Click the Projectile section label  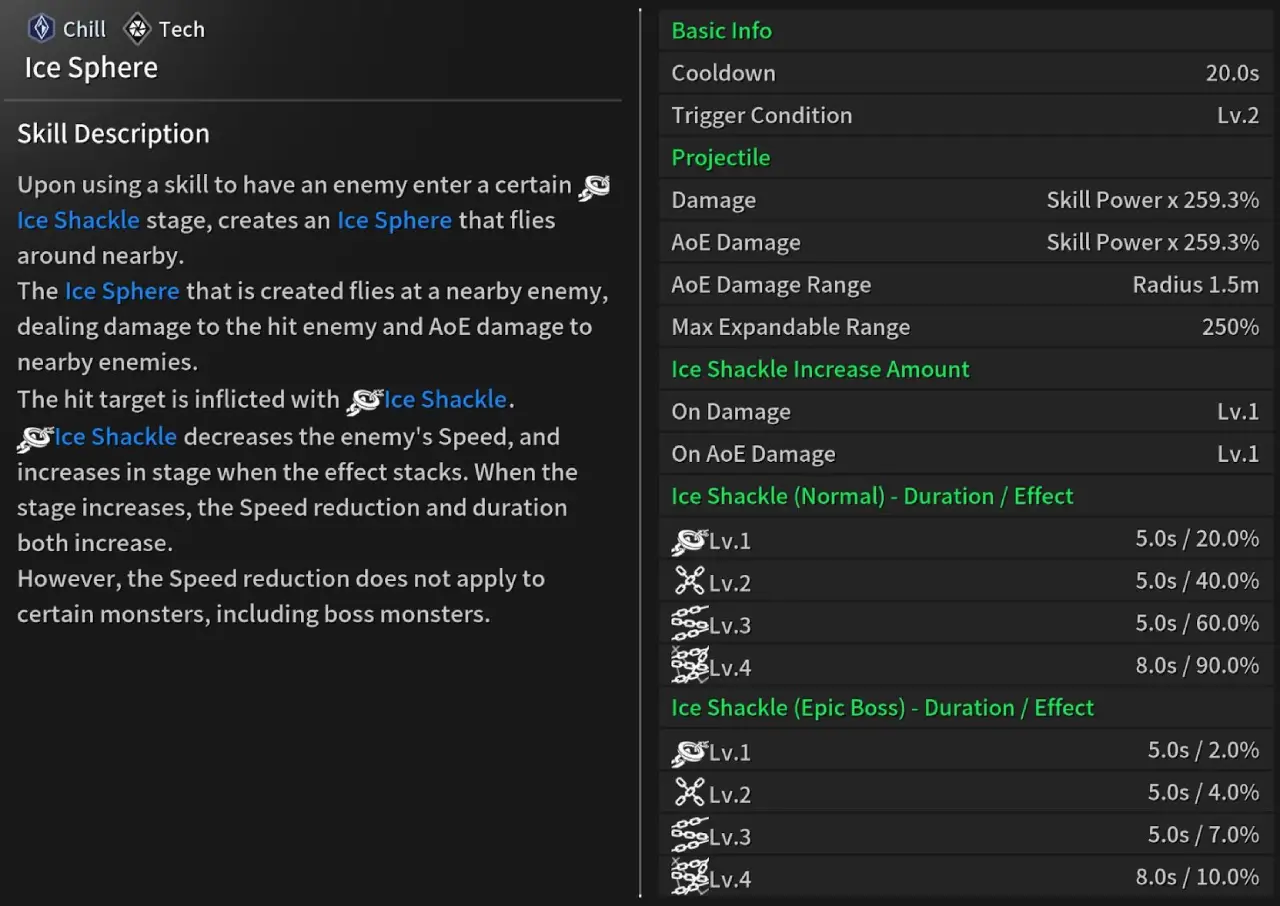721,157
